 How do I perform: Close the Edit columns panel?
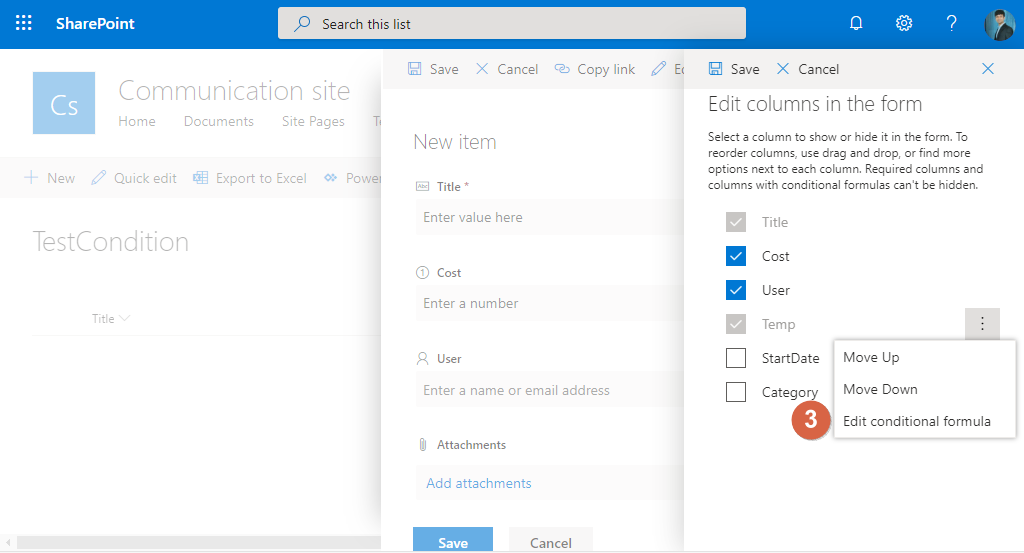point(987,69)
